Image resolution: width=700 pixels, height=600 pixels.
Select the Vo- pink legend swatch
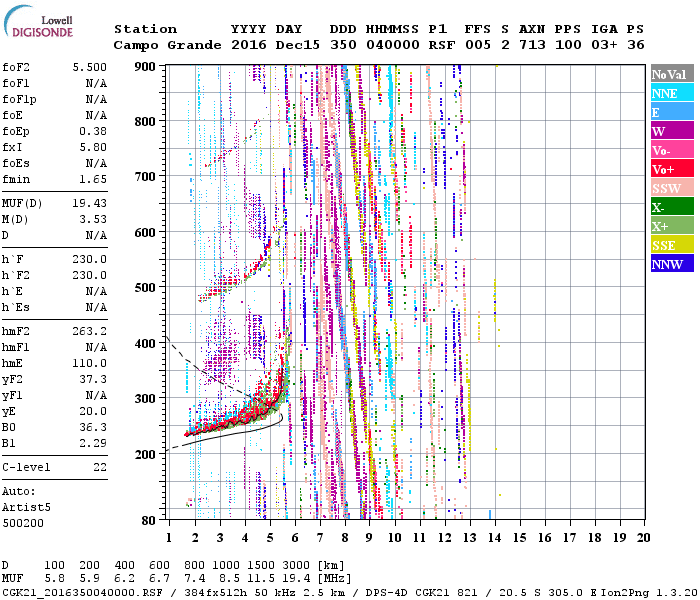coord(672,150)
